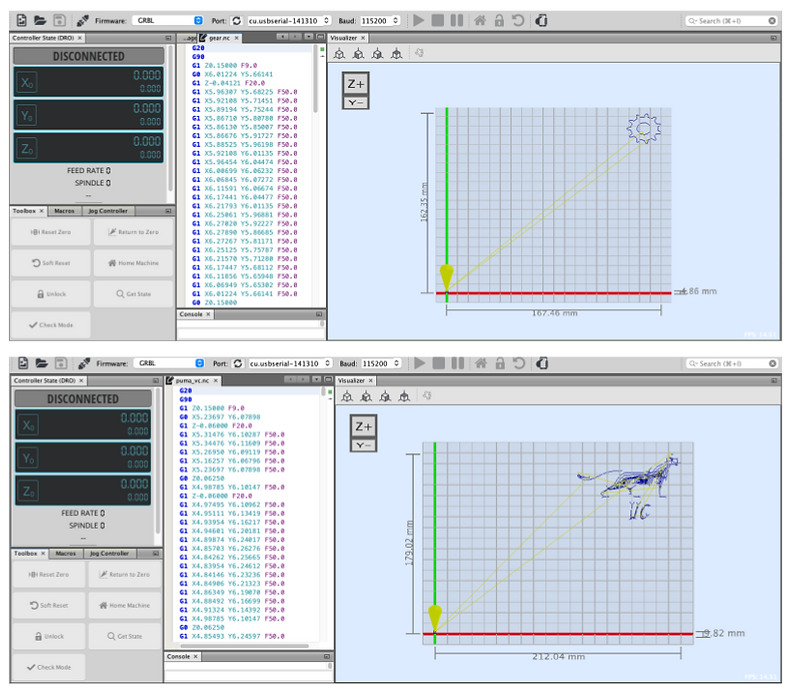Click the Y- view cube face in the top Visualizer
Screen dimensions: 790x691
pos(356,103)
